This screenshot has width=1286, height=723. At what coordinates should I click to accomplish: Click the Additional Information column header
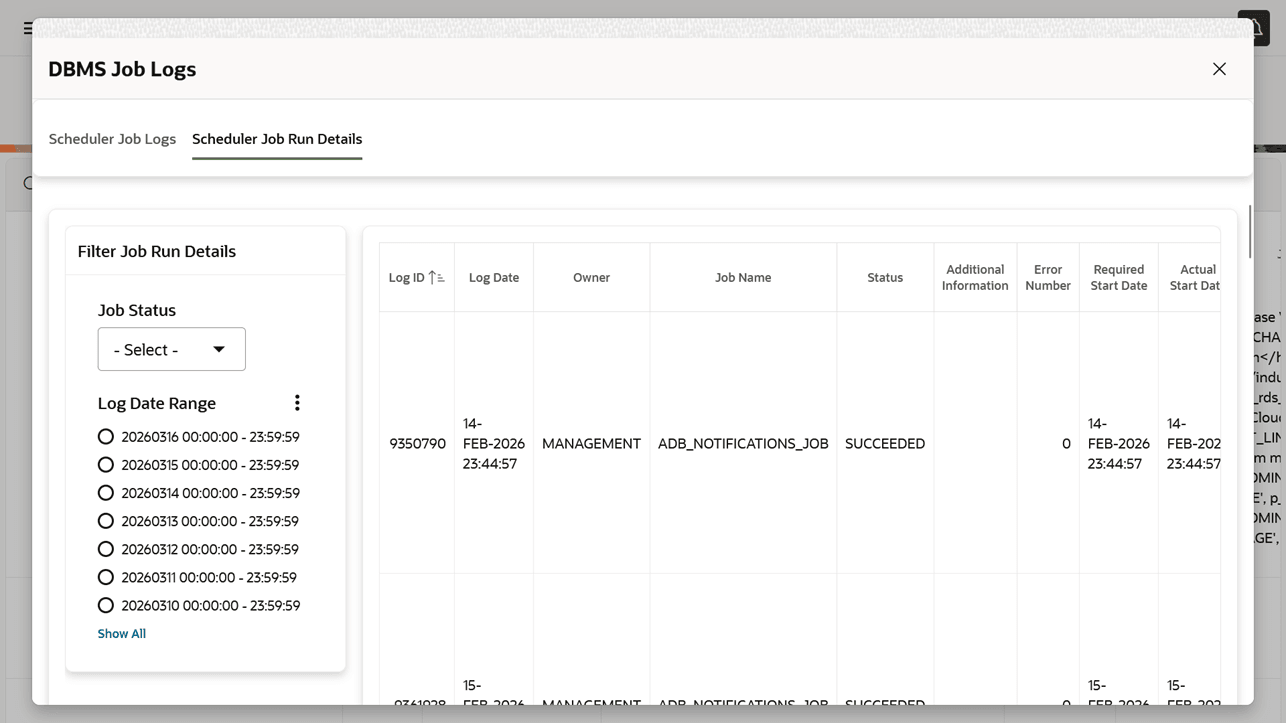point(975,277)
